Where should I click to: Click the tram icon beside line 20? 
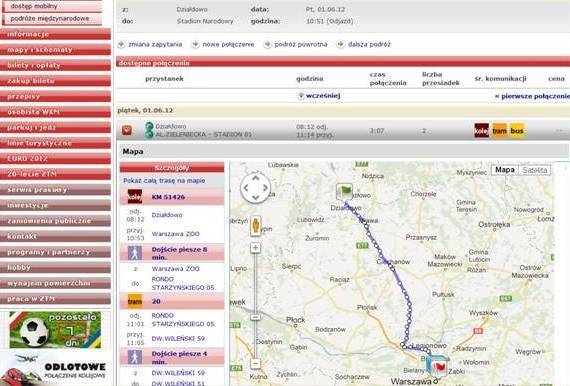[135, 301]
